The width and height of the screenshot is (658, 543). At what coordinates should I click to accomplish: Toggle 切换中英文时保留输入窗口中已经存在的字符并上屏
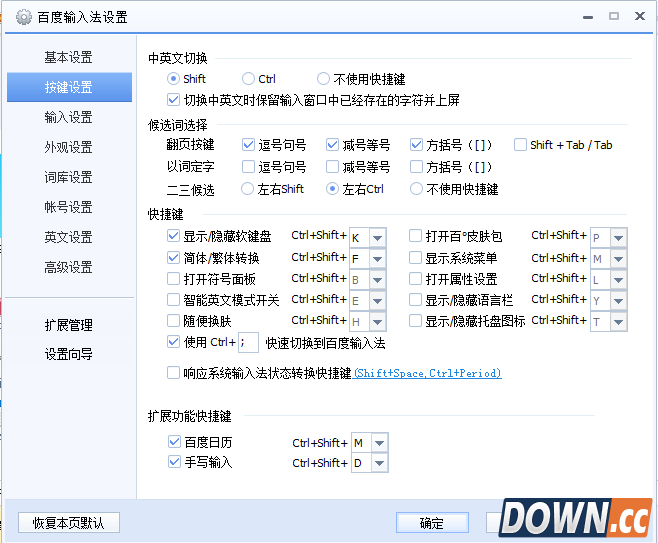click(x=173, y=100)
